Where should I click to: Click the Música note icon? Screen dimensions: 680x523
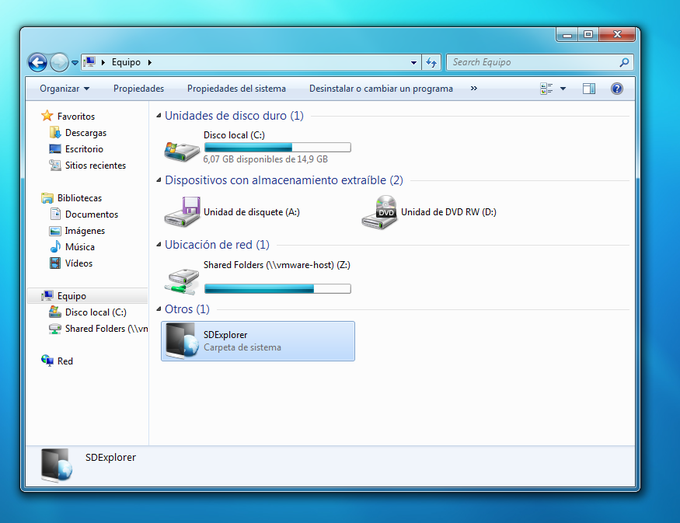click(55, 246)
